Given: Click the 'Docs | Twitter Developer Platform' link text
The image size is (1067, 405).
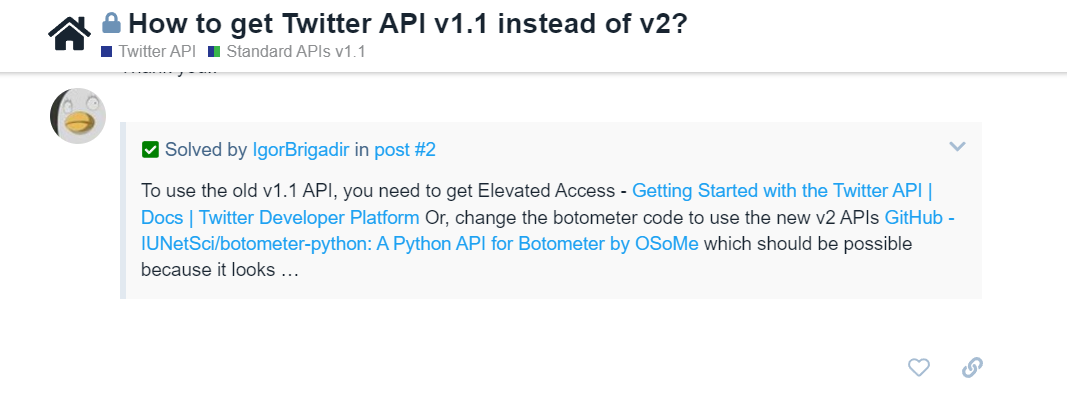Looking at the screenshot, I should click(x=281, y=217).
